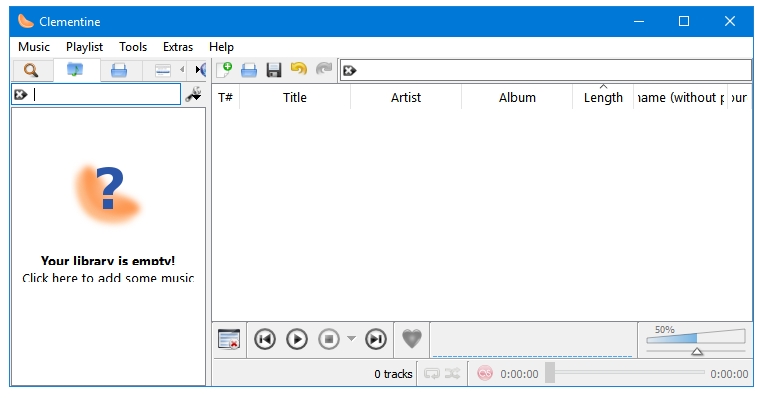The image size is (760, 398).
Task: Stop playback with the Stop button
Action: click(329, 339)
